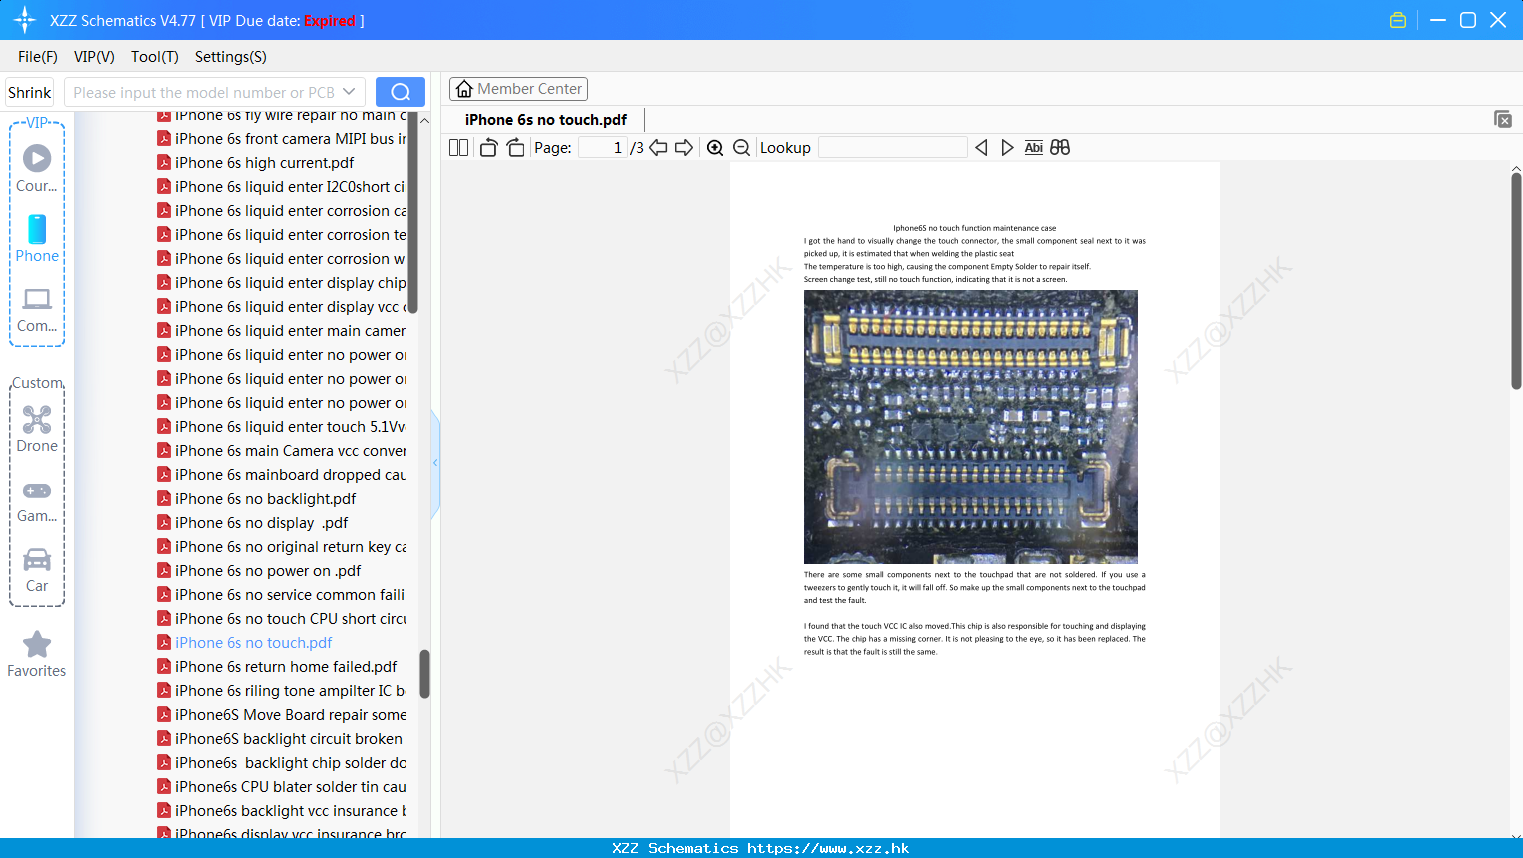Open the Drone category
The image size is (1523, 858).
click(x=37, y=429)
